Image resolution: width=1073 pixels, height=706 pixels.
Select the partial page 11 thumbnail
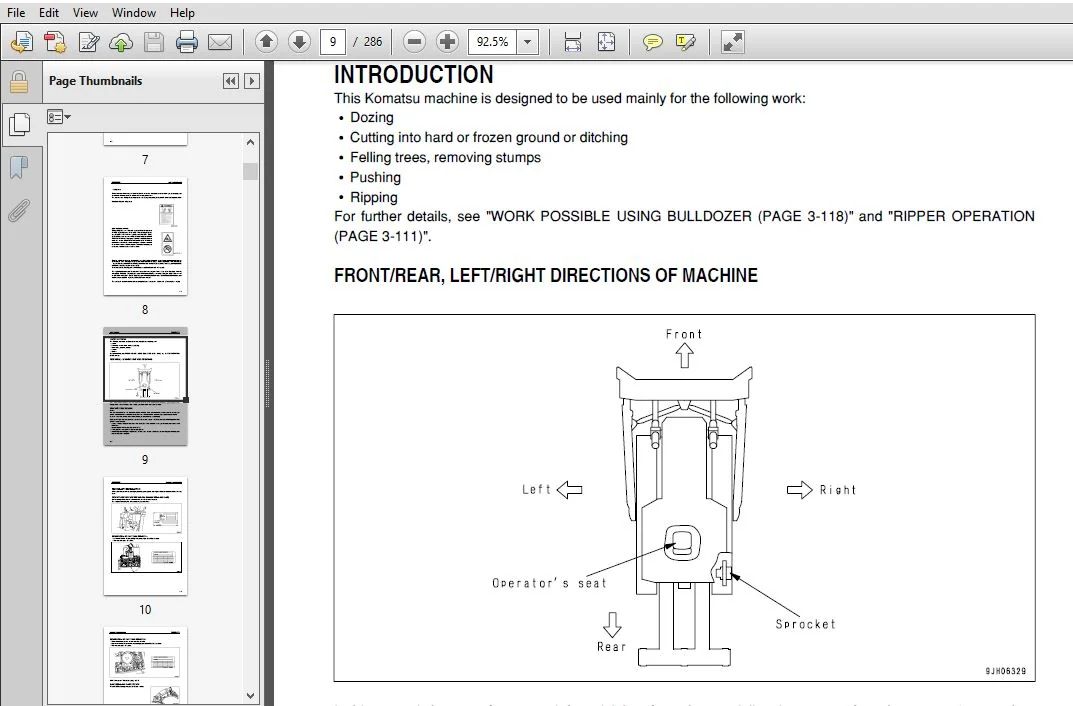click(x=145, y=665)
